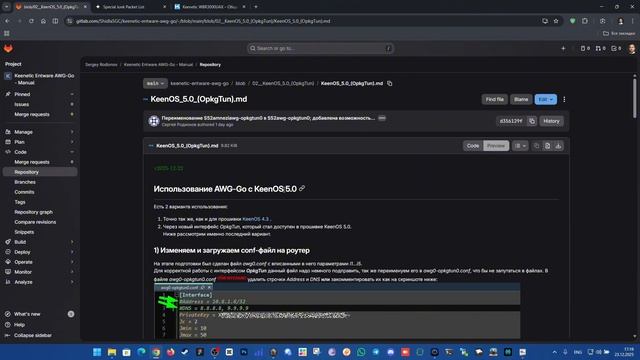Open Chrome from taskbar

(156, 352)
